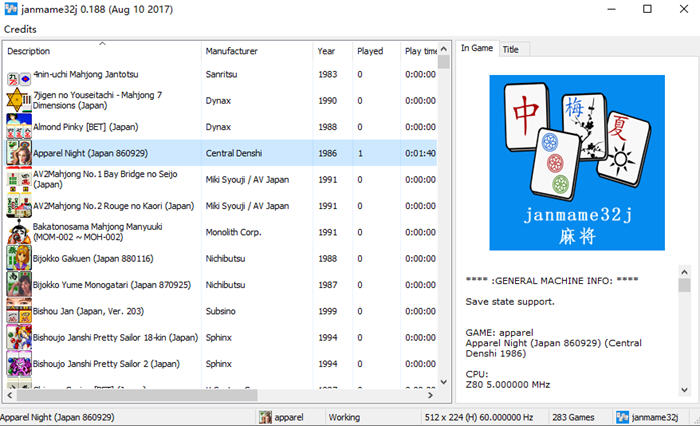
Task: Click the janmame32j icon in status bar
Action: (622, 417)
